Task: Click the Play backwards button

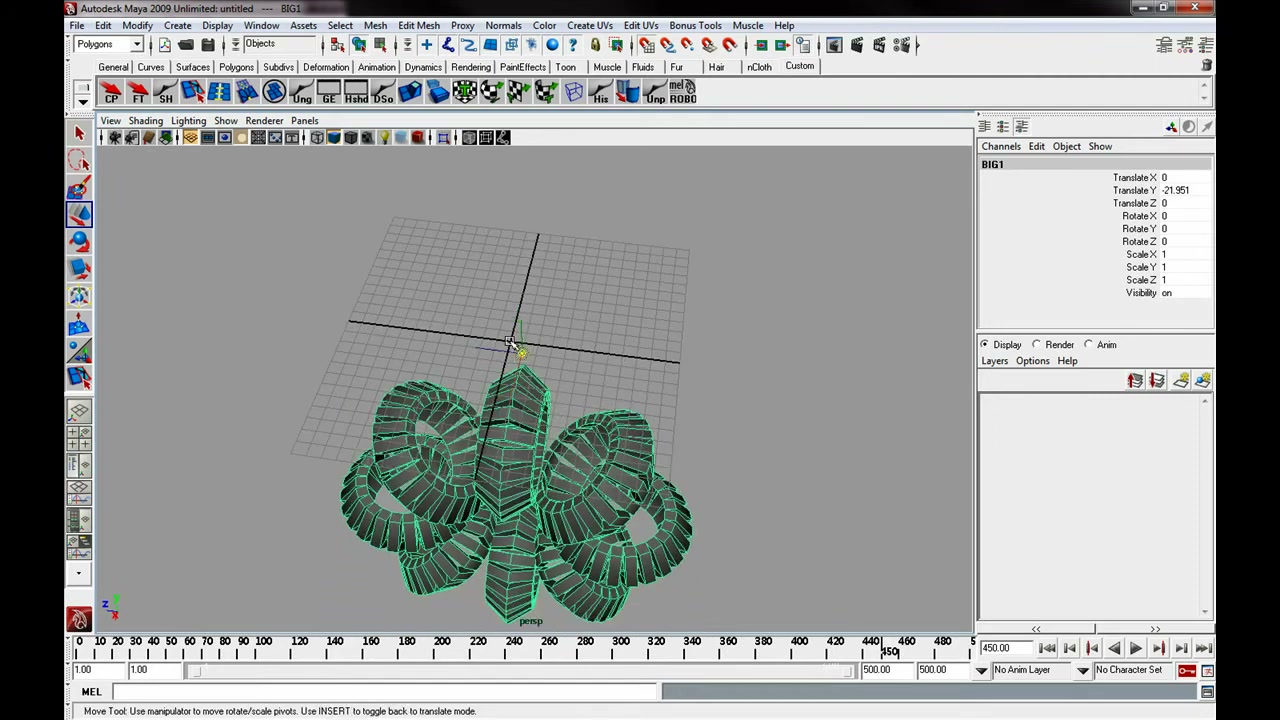Action: click(1114, 649)
